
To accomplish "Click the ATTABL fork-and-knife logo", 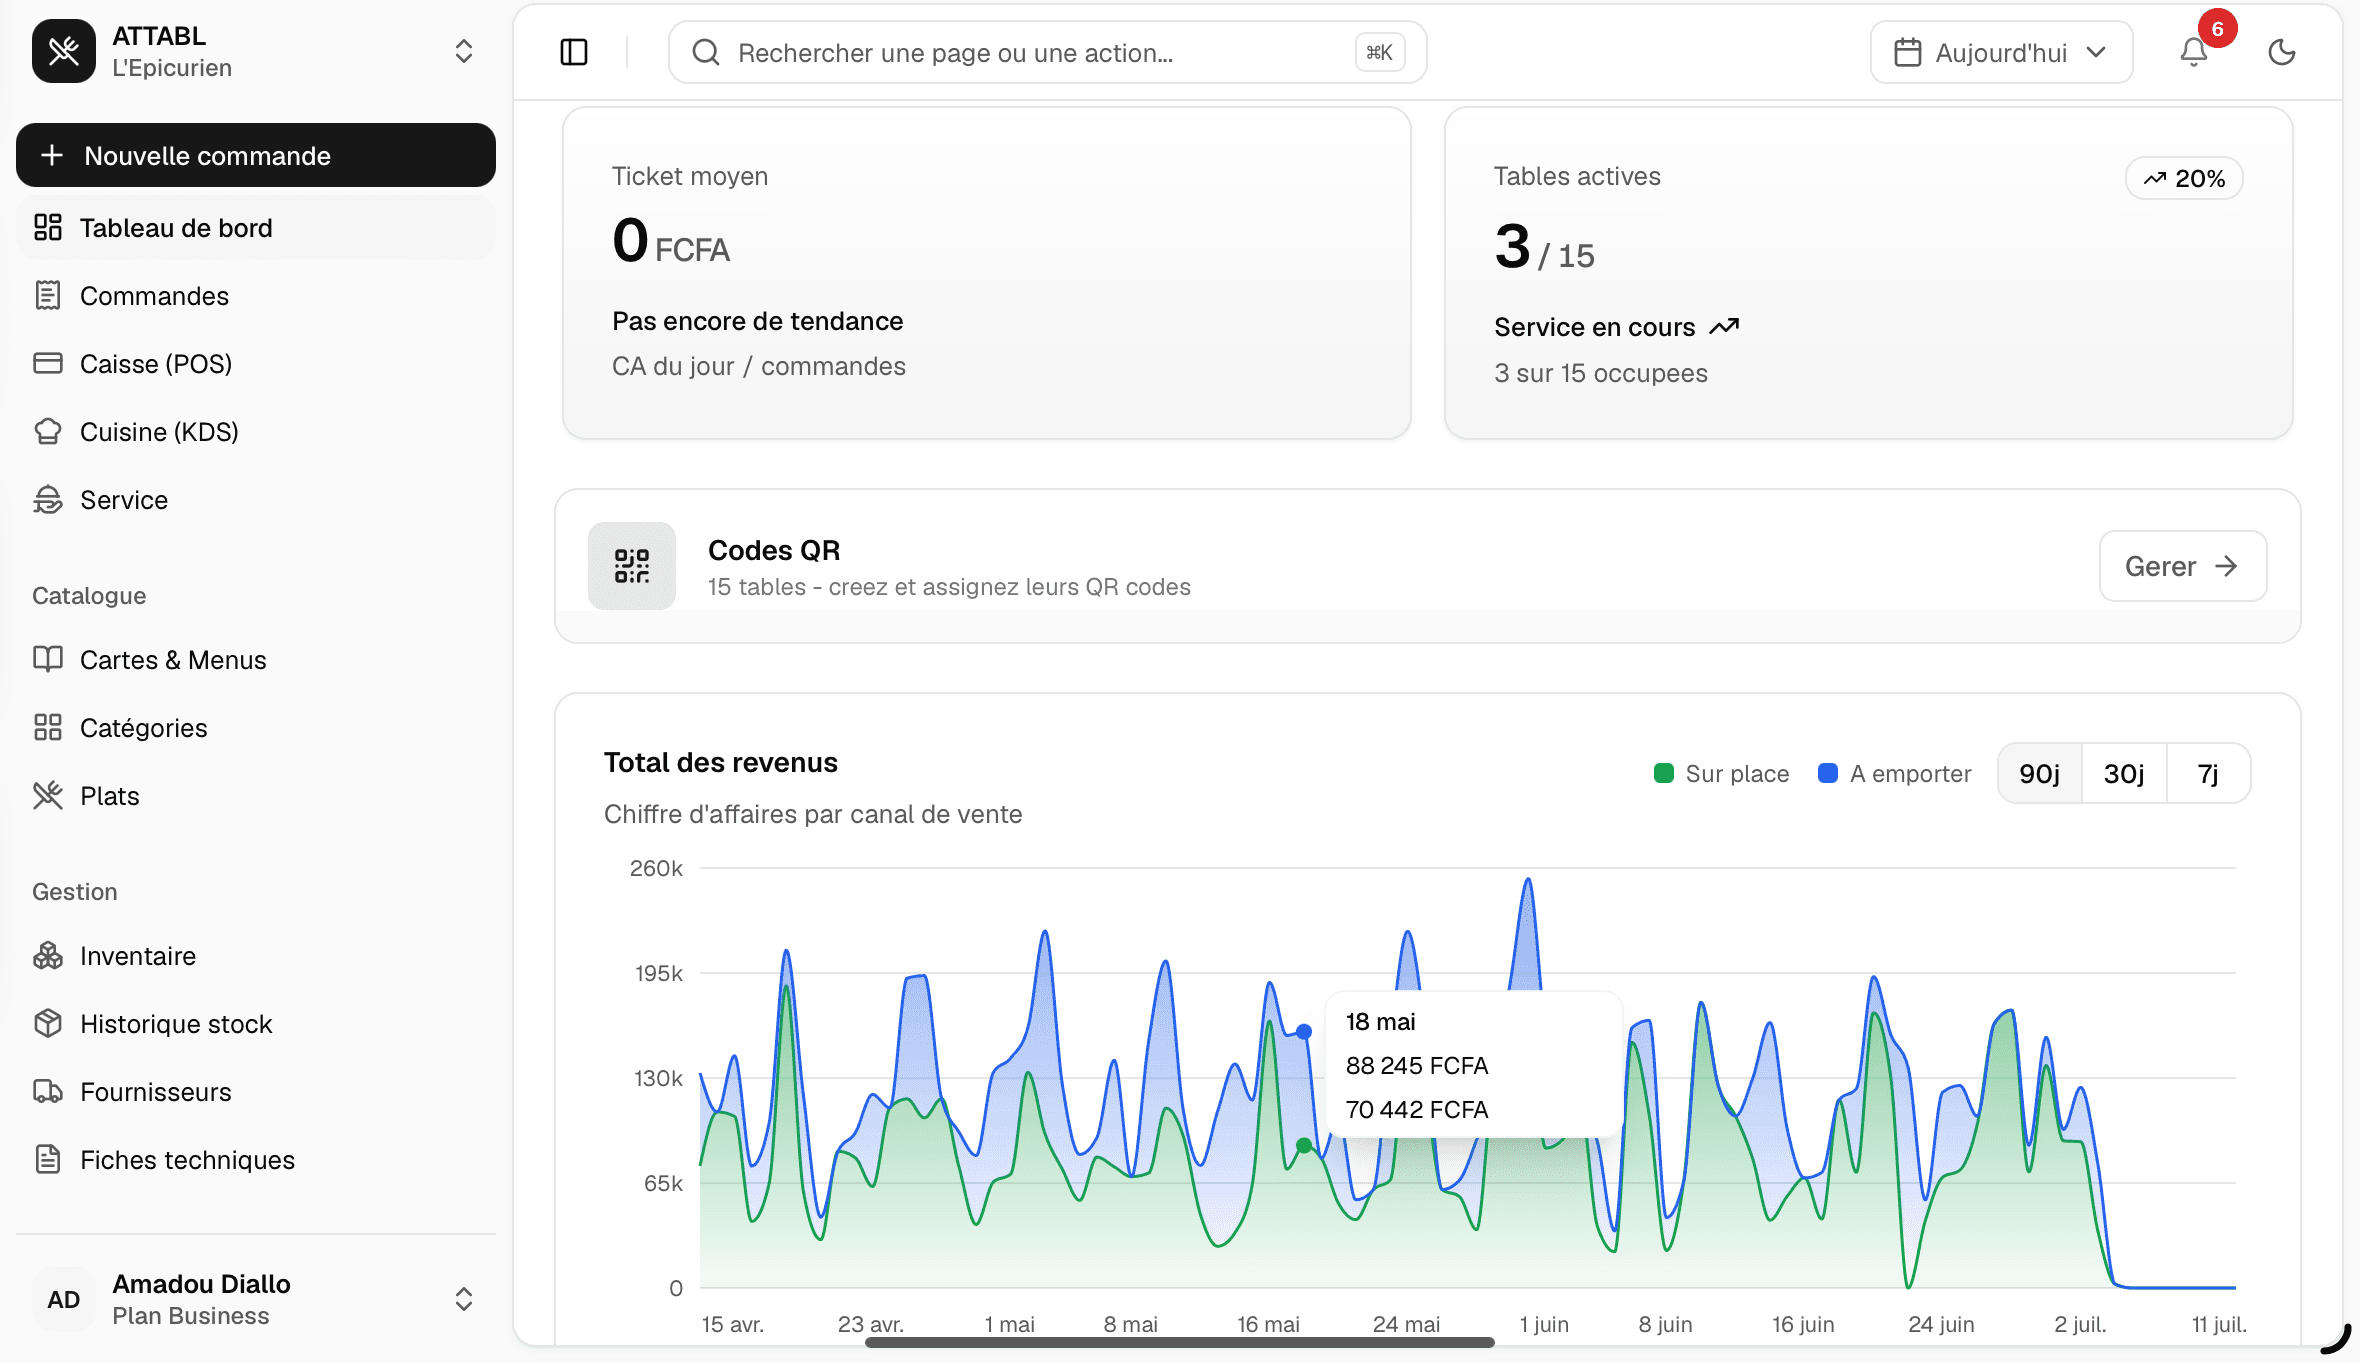I will [x=64, y=51].
